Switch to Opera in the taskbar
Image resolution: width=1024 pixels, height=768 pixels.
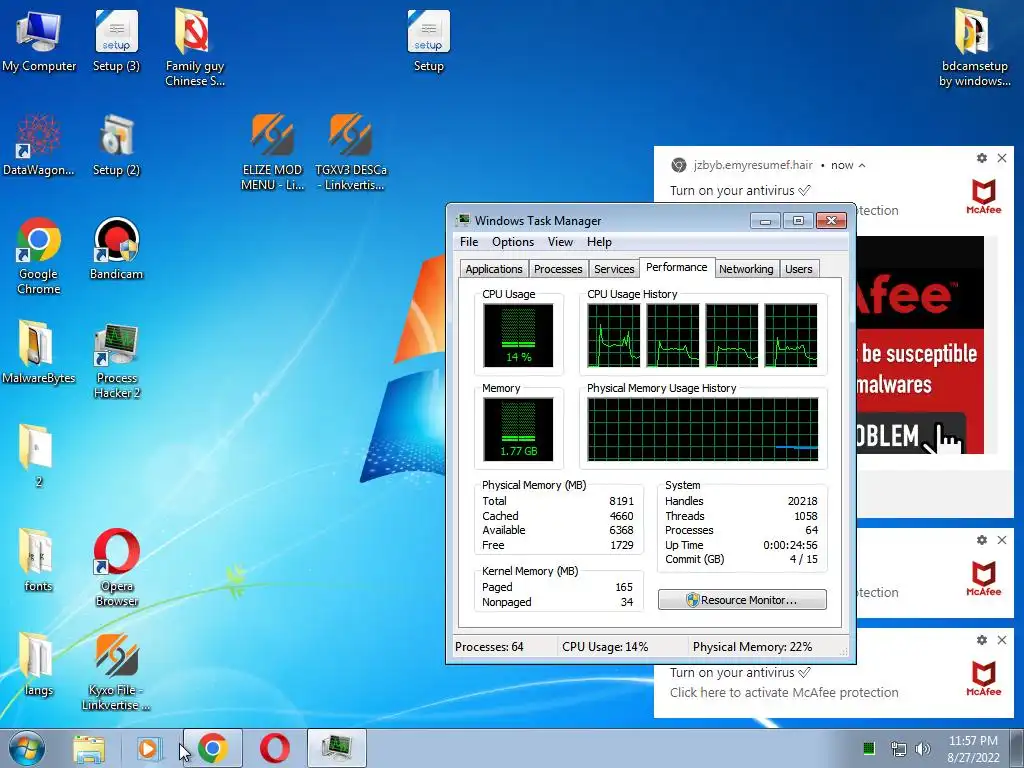[275, 748]
